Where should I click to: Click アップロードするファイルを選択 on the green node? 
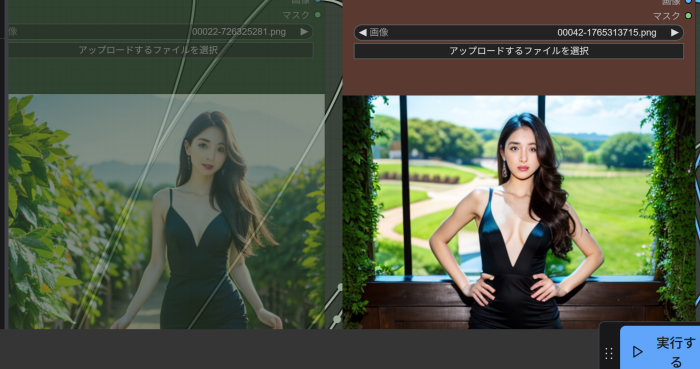(x=161, y=50)
